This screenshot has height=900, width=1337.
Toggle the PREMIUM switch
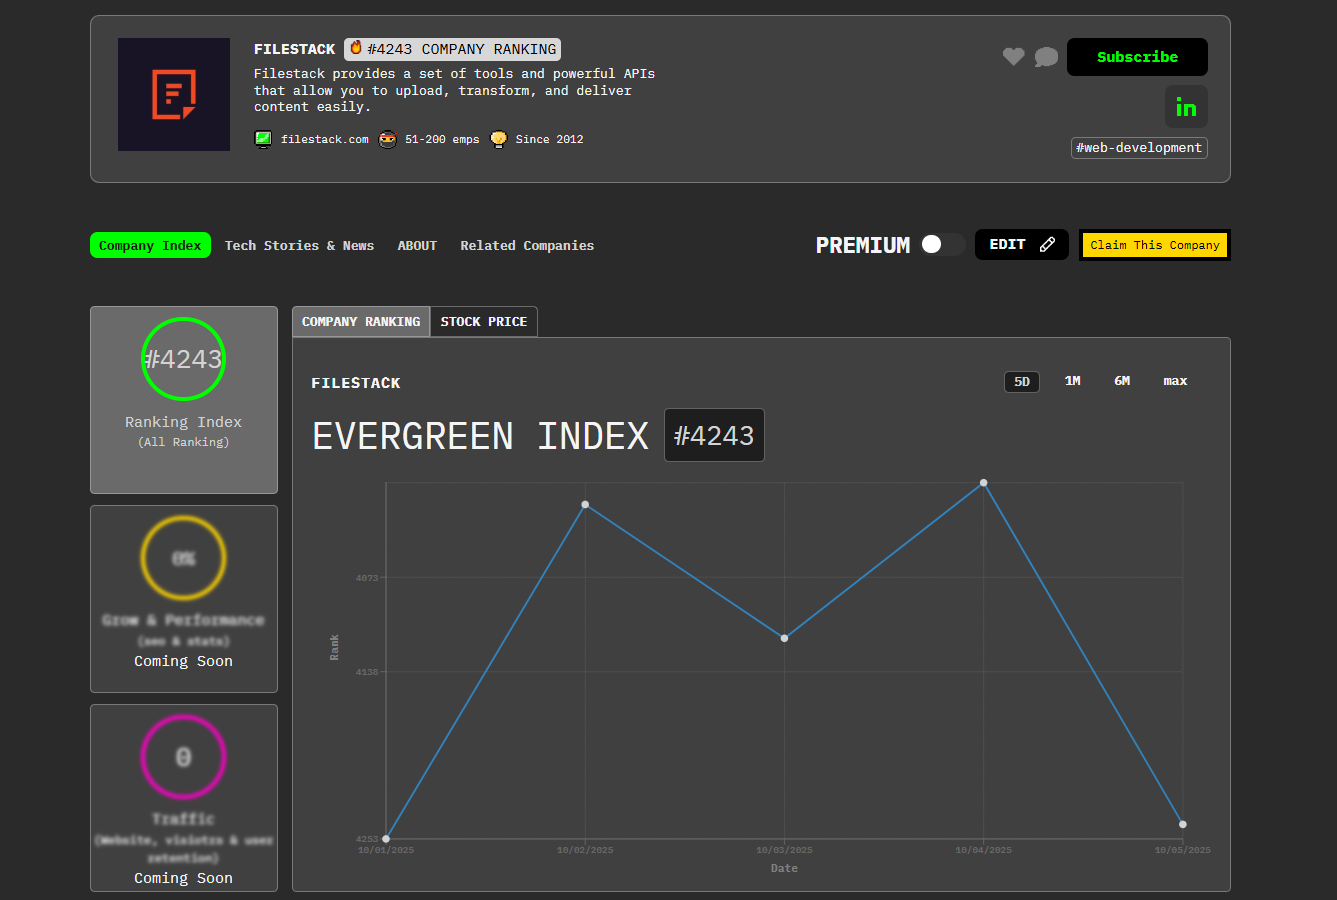coord(942,245)
